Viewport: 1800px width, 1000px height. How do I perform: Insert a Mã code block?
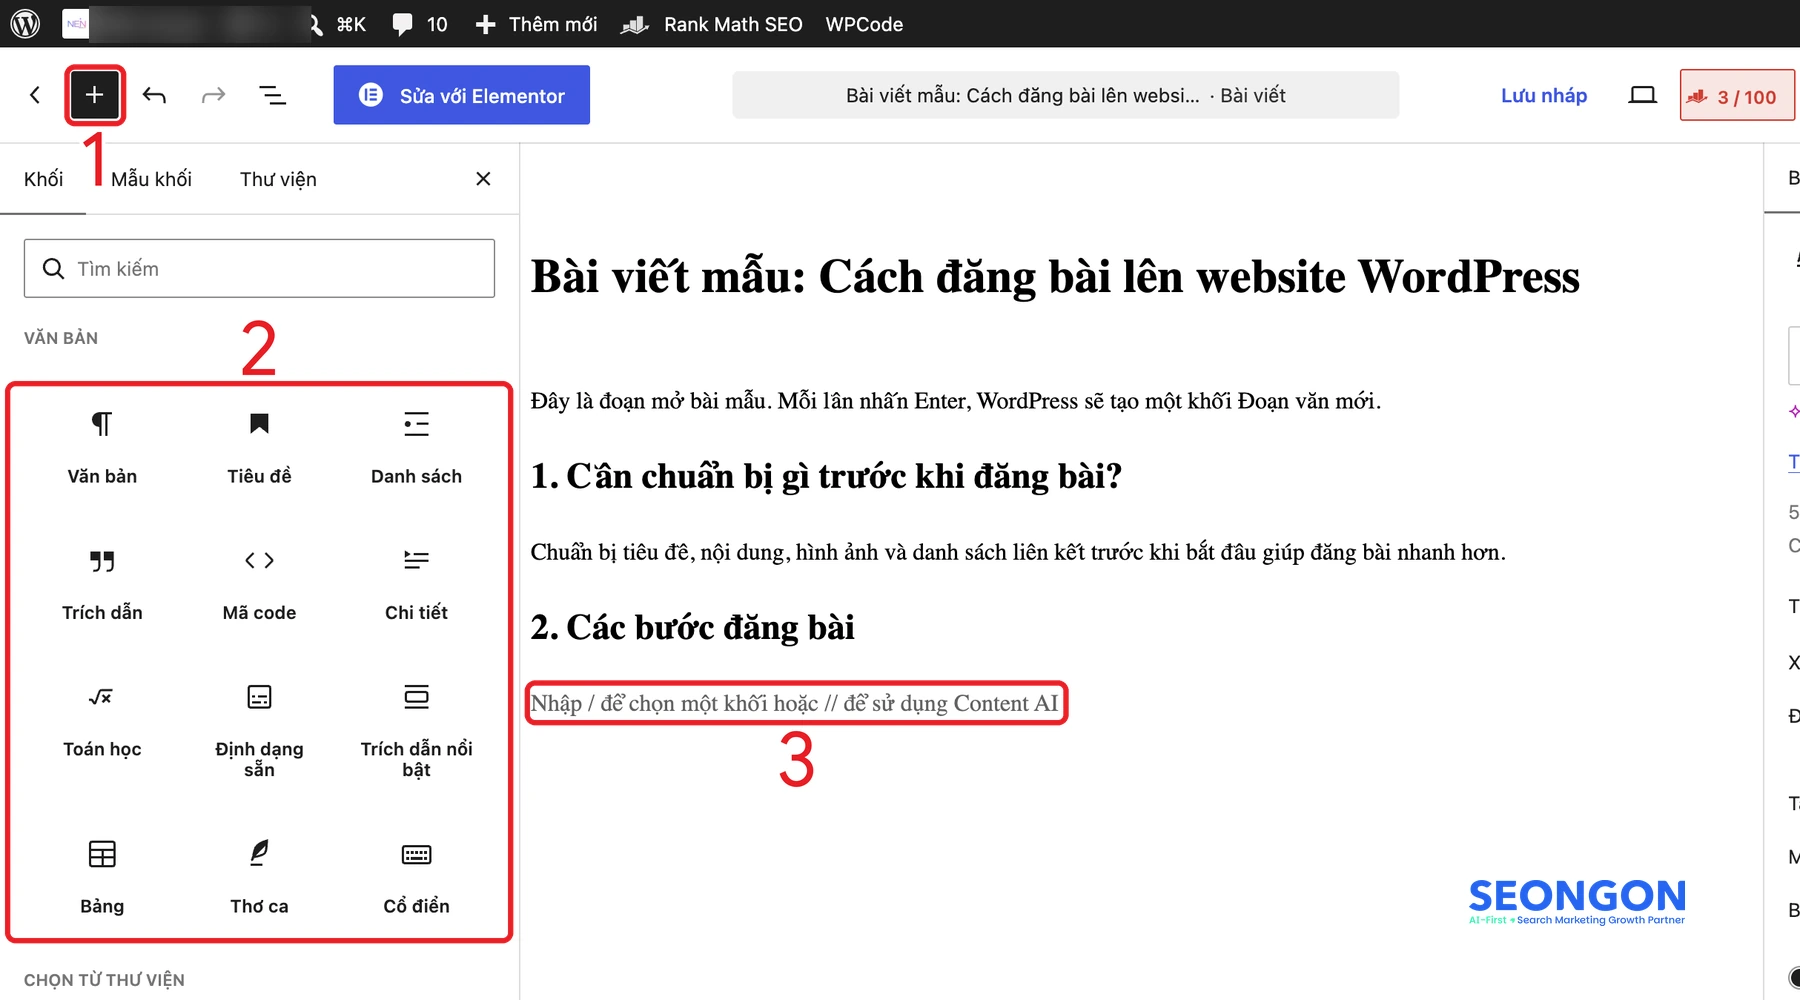[259, 585]
